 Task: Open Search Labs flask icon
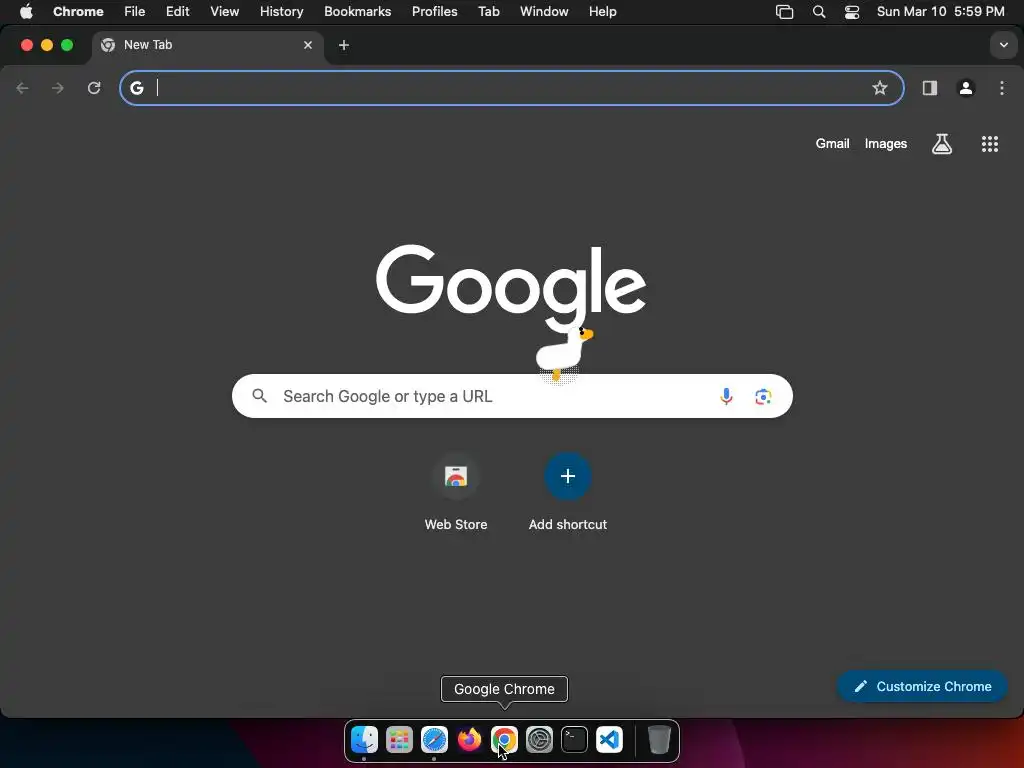click(941, 144)
